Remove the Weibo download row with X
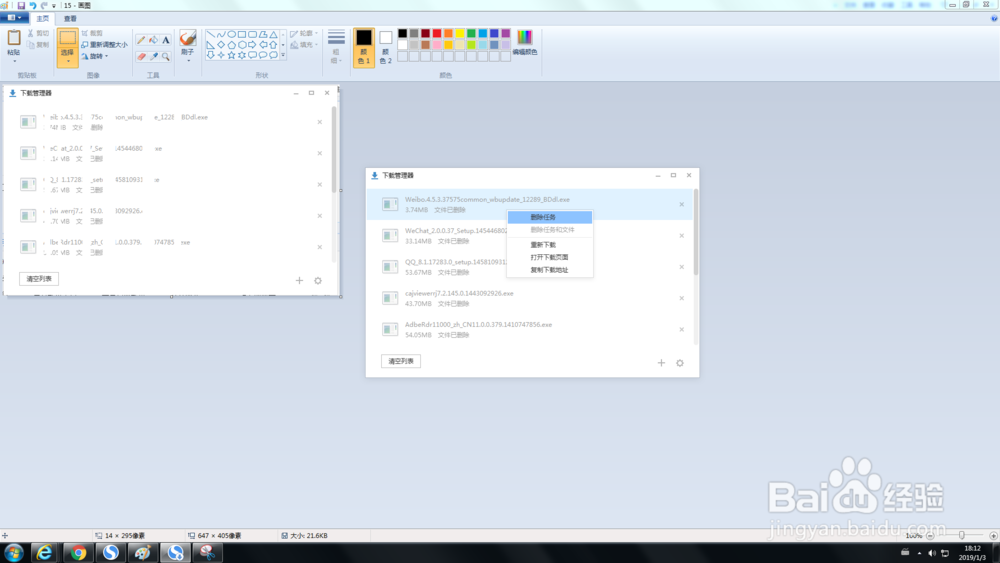Screen dimensions: 1000x563 pyautogui.click(x=682, y=205)
